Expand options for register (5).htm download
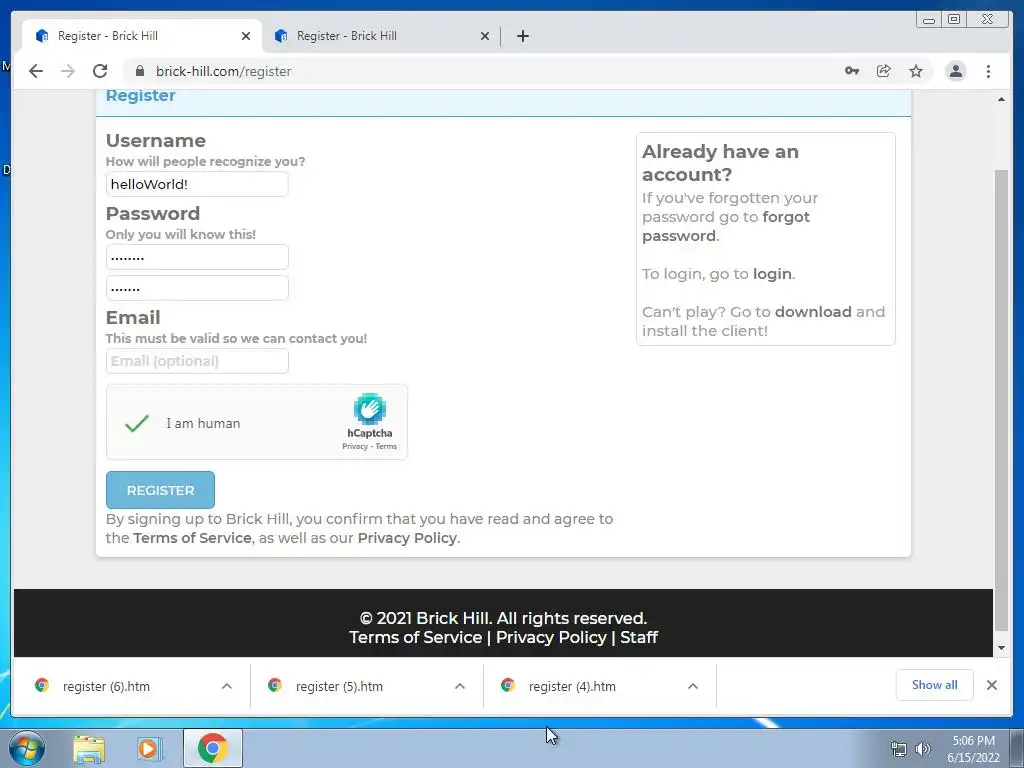 tap(460, 686)
